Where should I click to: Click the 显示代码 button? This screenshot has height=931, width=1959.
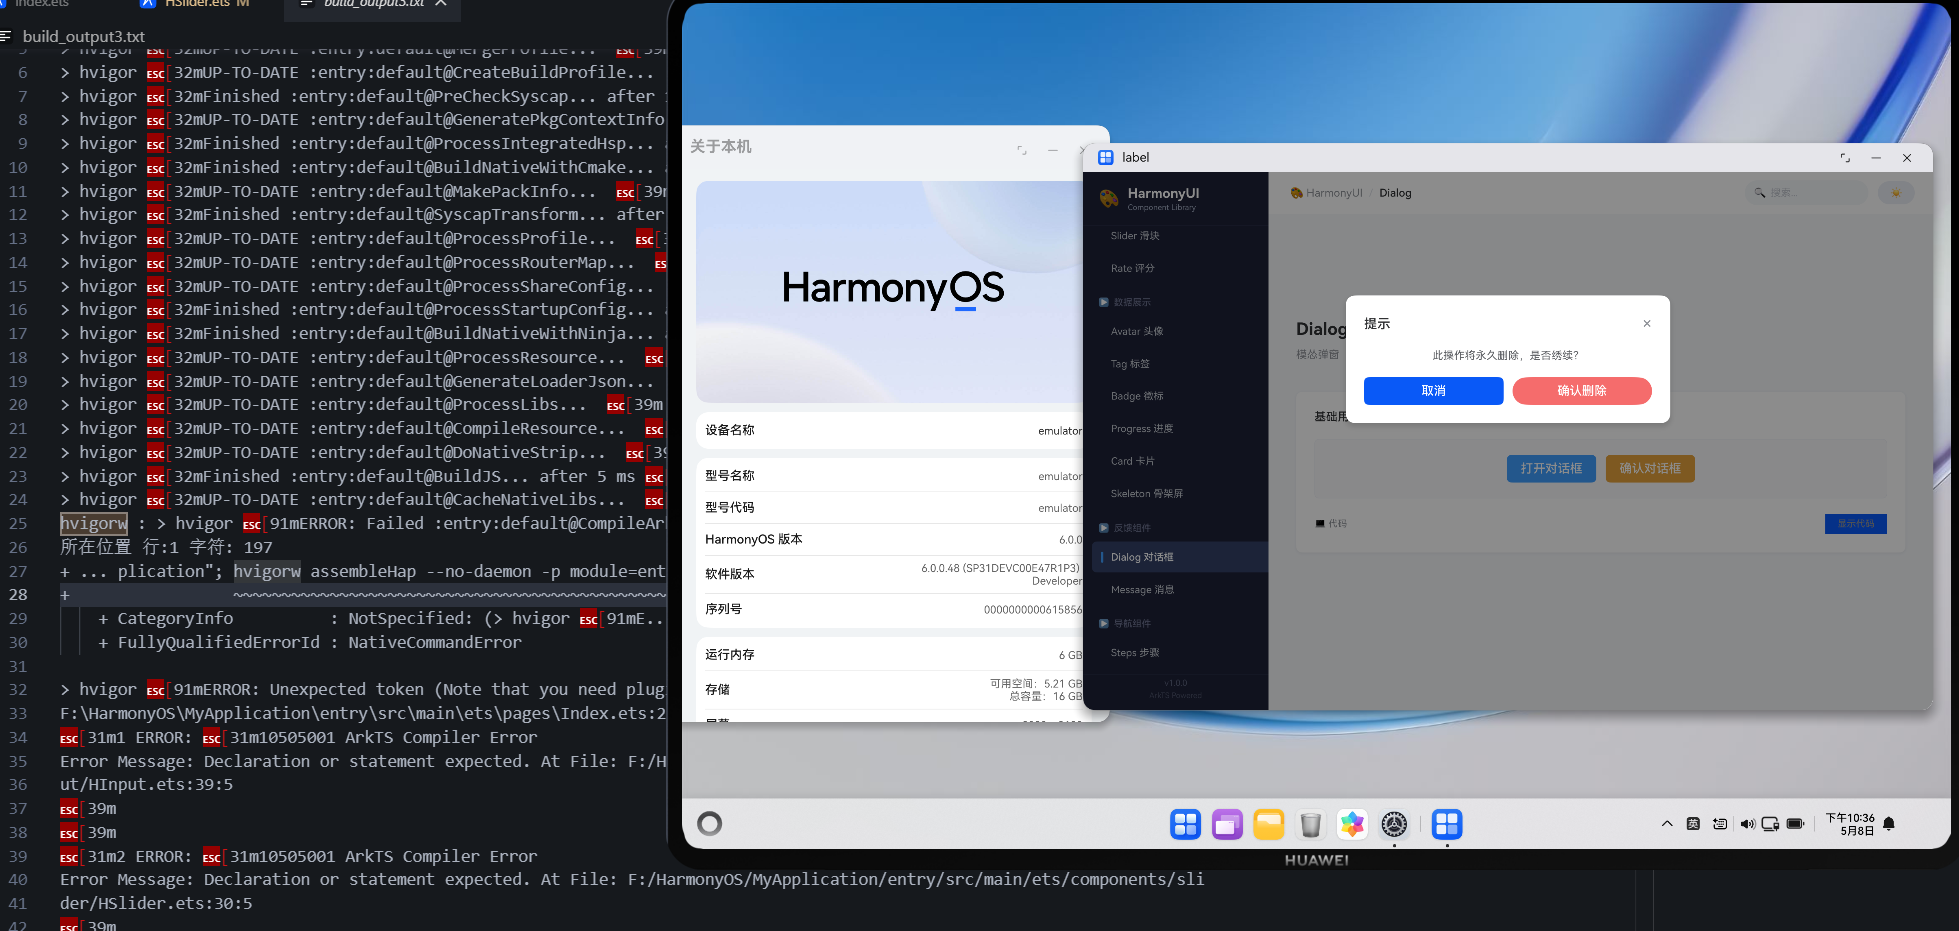click(x=1856, y=524)
